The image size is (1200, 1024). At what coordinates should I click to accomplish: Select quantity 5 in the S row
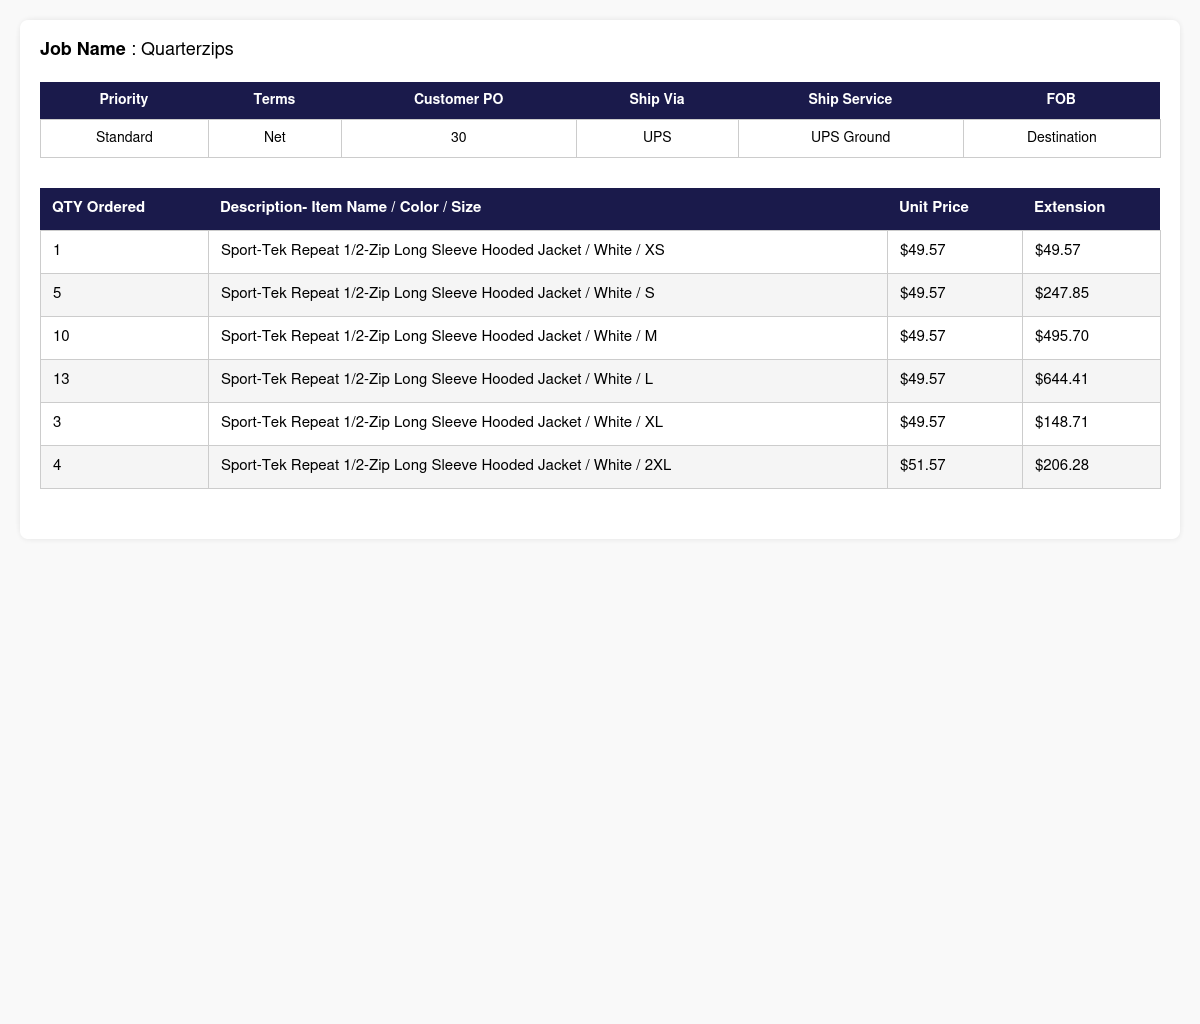click(x=124, y=294)
